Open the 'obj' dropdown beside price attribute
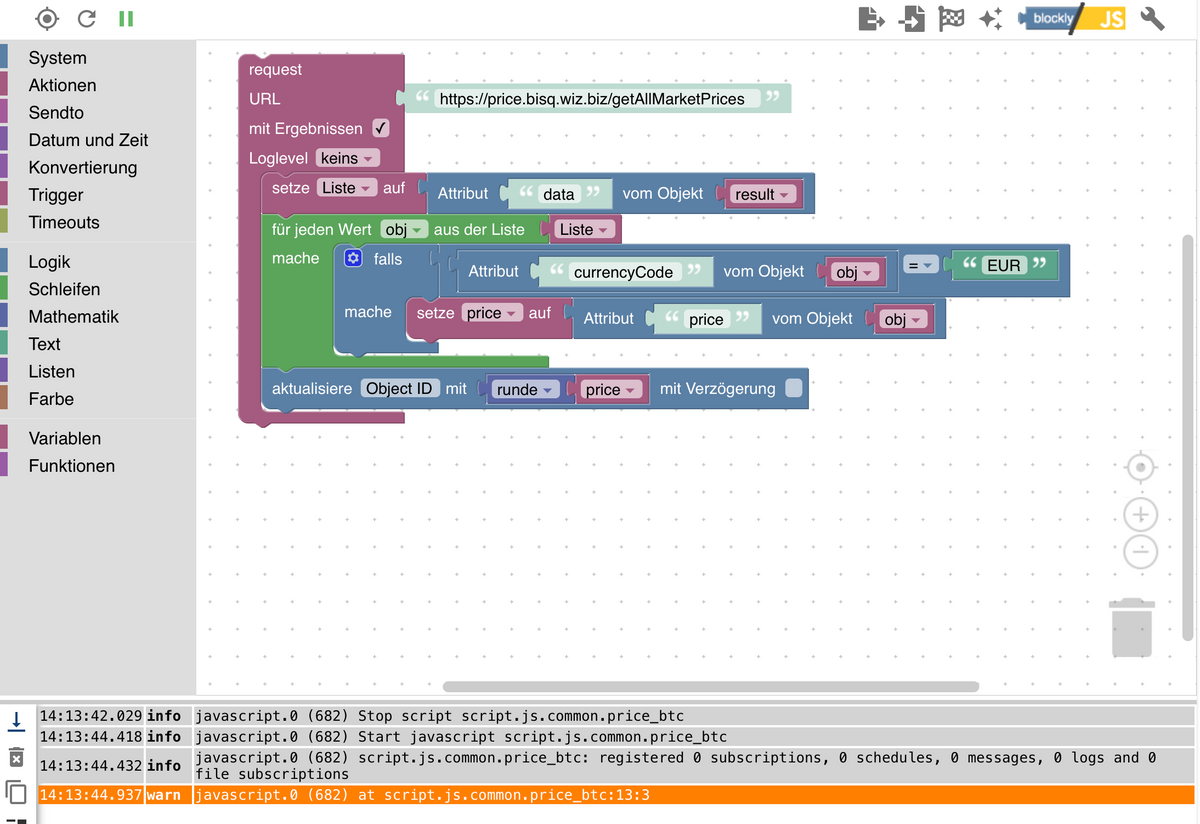 pyautogui.click(x=903, y=319)
